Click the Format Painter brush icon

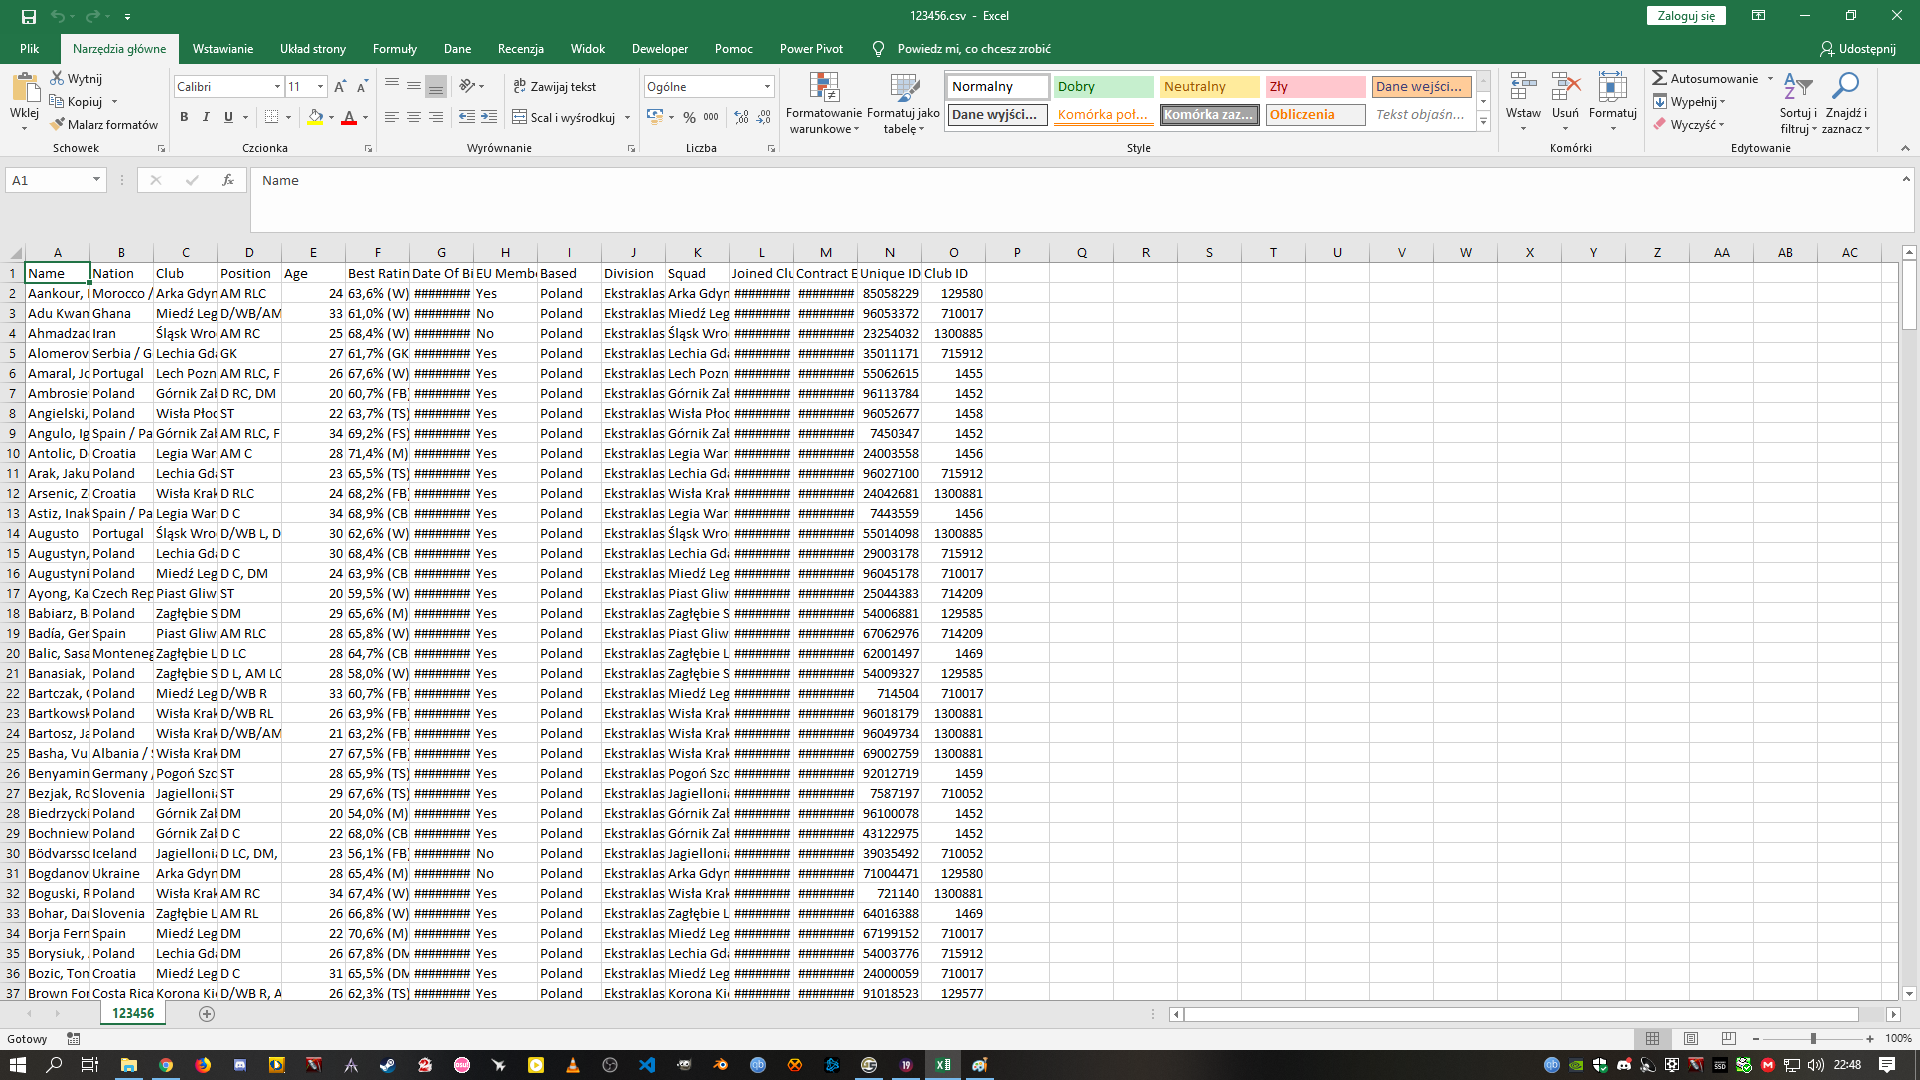(x=58, y=124)
